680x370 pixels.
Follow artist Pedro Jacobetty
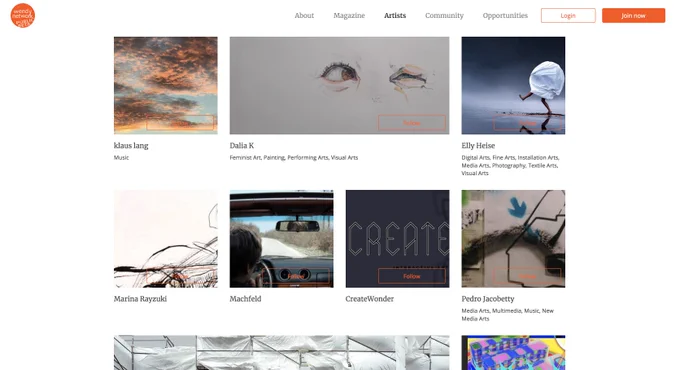click(527, 276)
